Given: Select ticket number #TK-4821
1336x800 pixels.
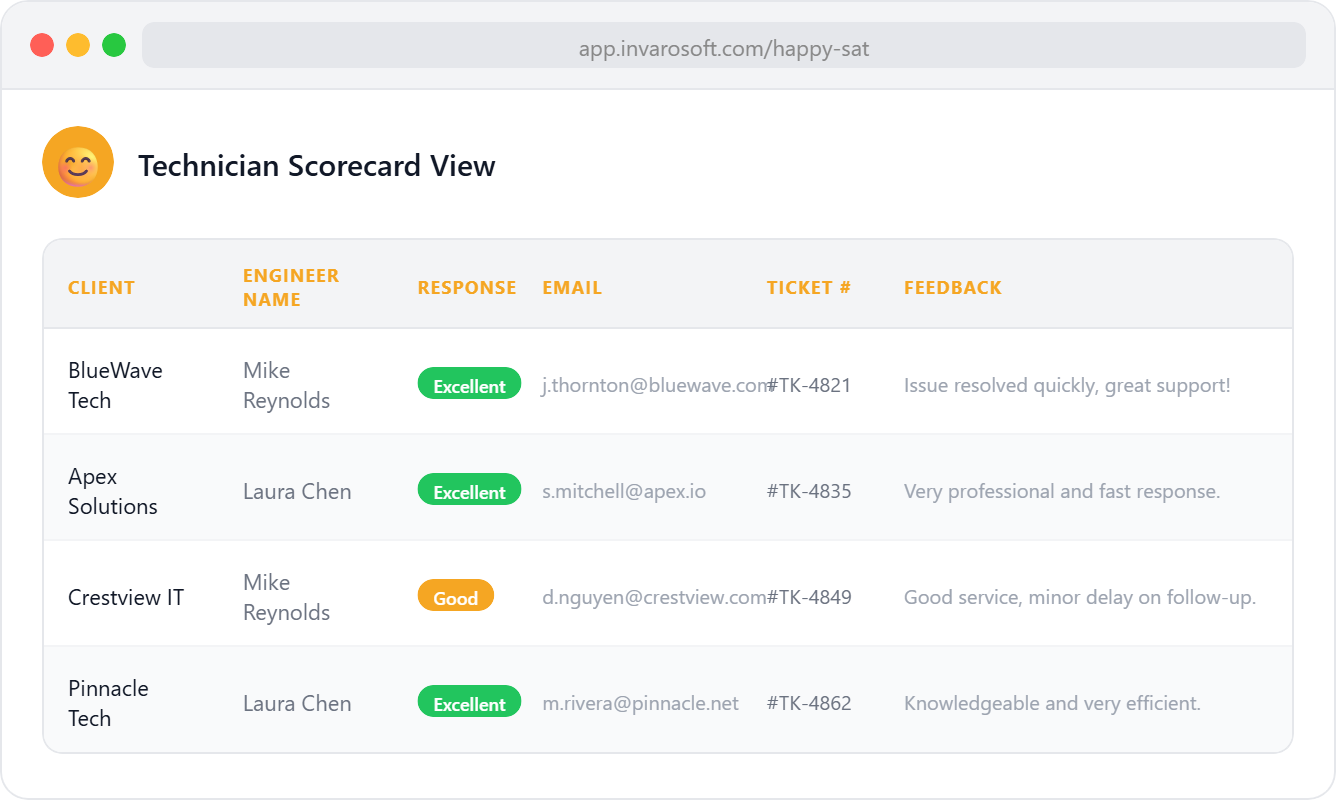Looking at the screenshot, I should tap(809, 385).
